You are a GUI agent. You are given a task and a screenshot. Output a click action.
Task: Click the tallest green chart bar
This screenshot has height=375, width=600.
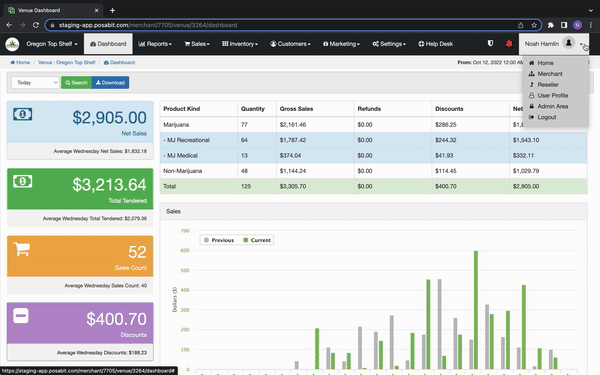(476, 310)
